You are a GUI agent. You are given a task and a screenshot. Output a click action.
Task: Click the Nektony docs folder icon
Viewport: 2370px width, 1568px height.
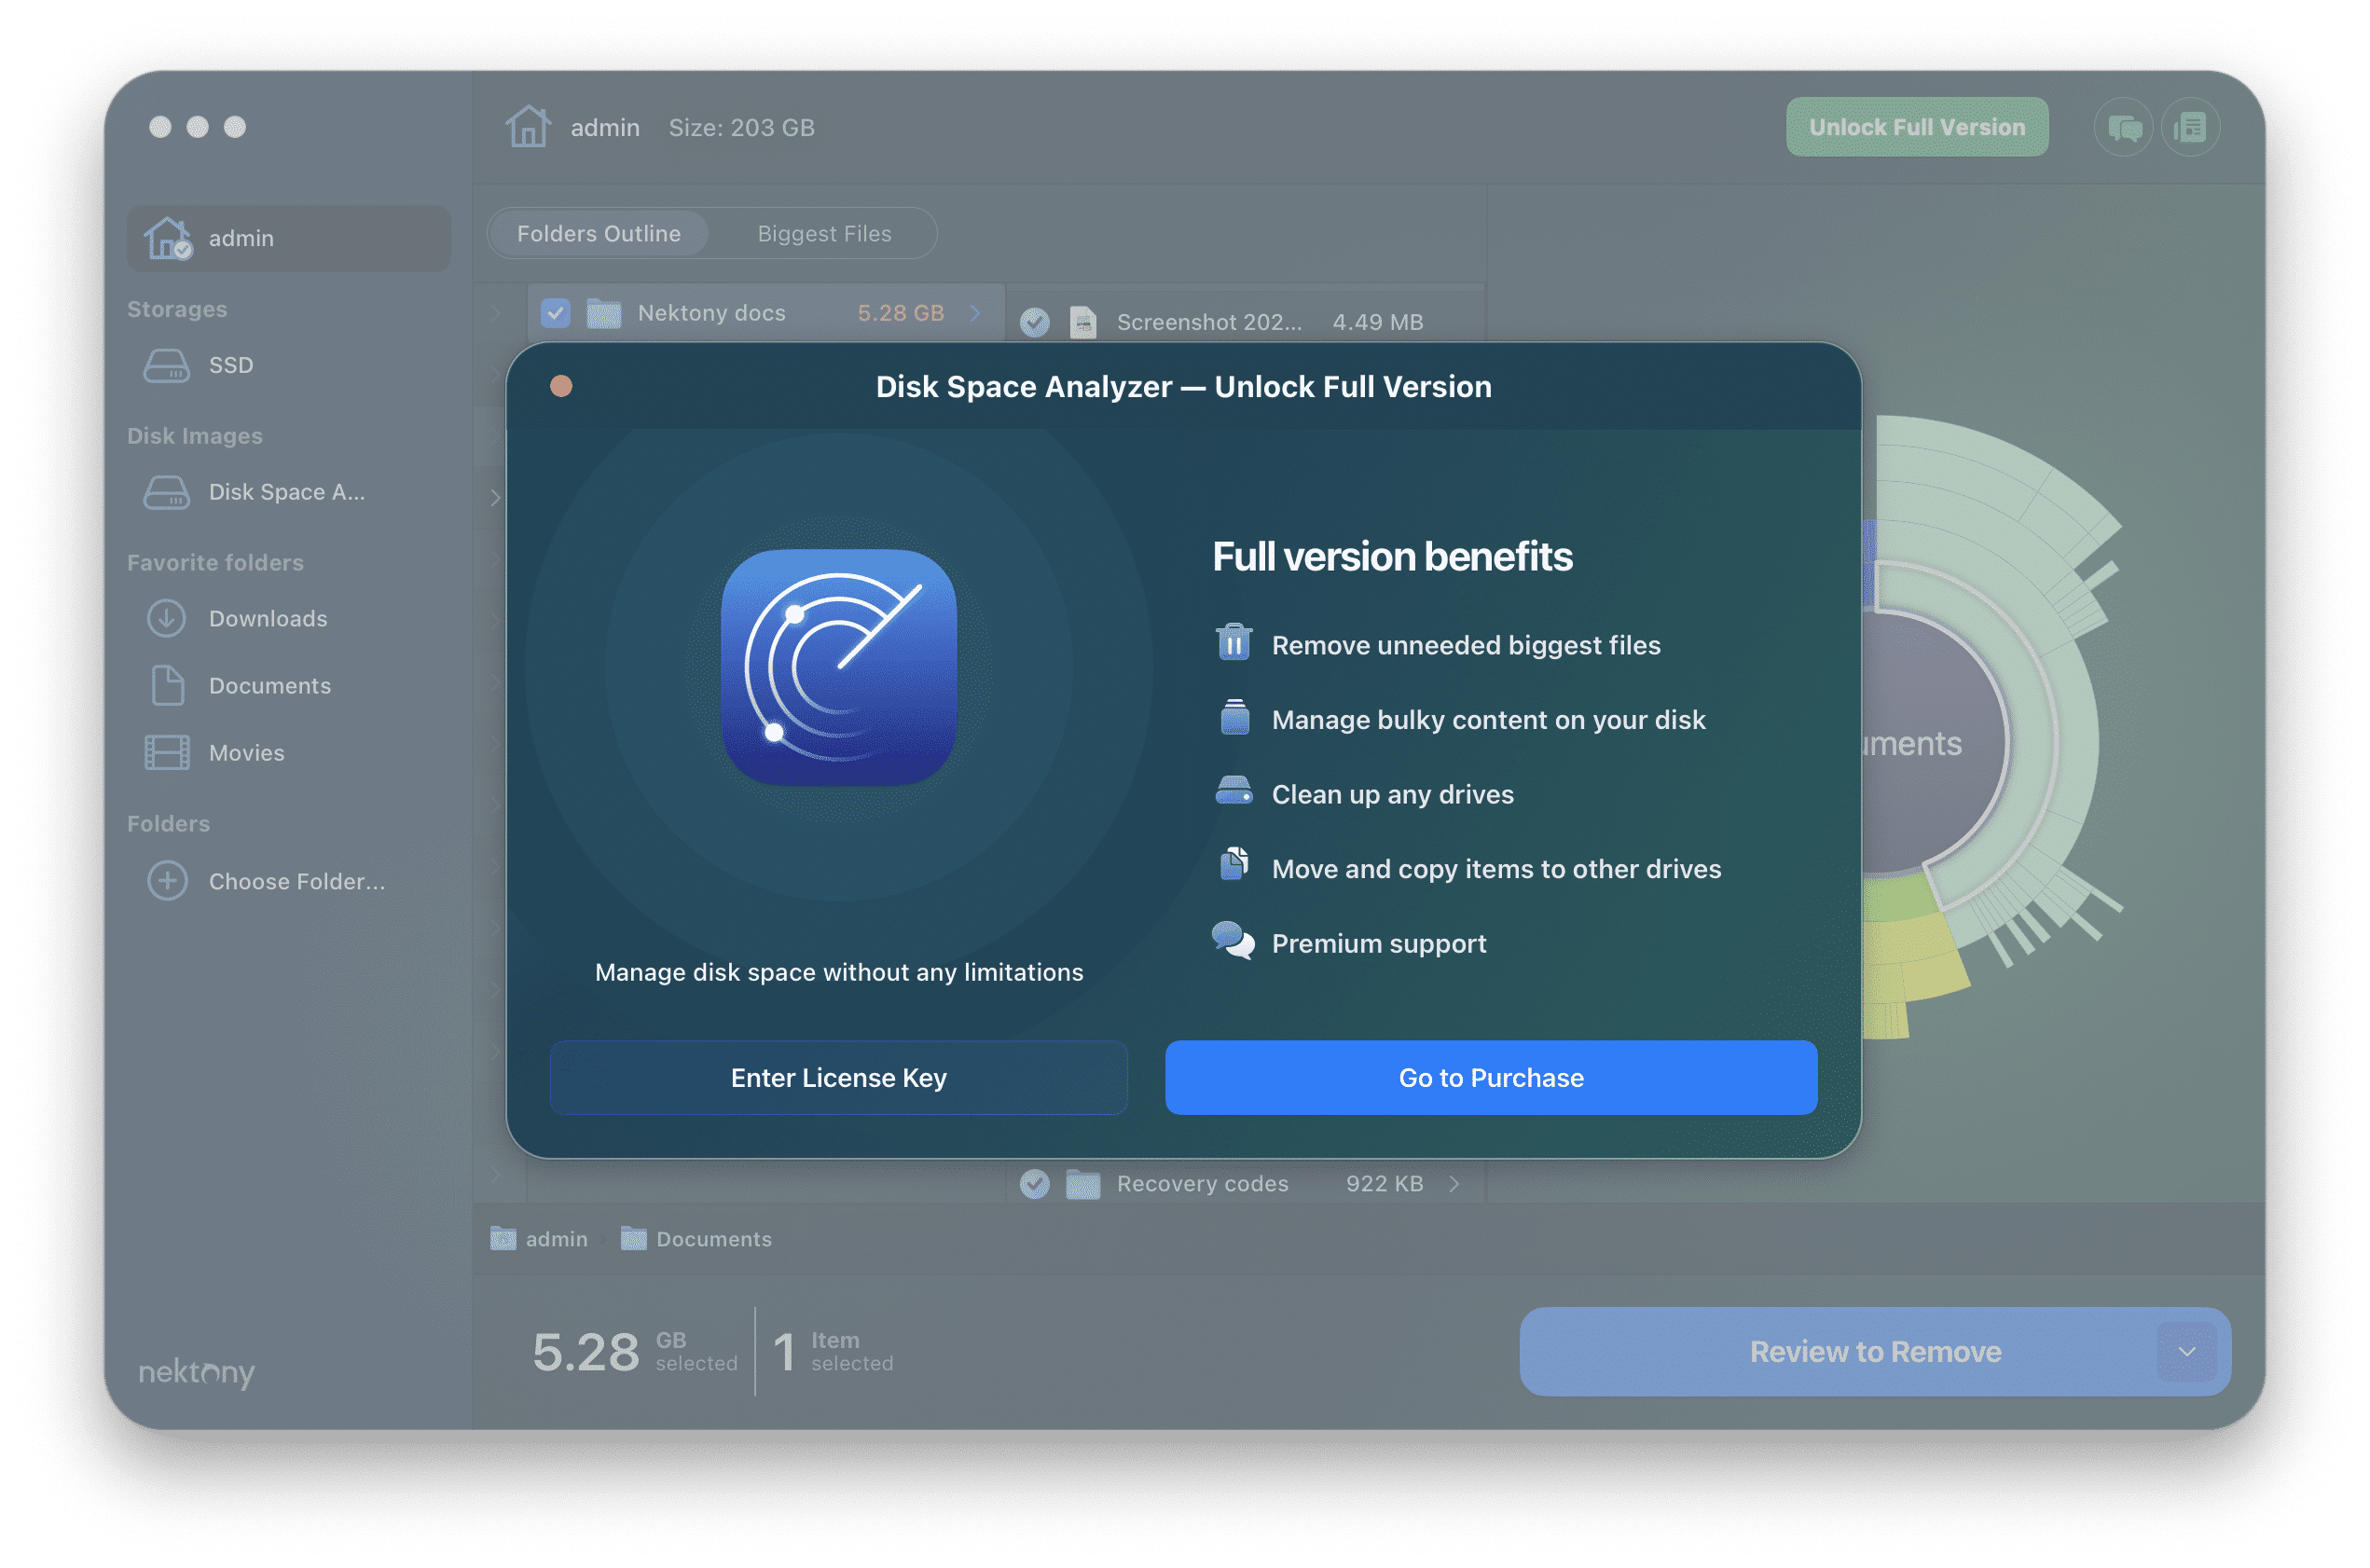click(x=603, y=313)
